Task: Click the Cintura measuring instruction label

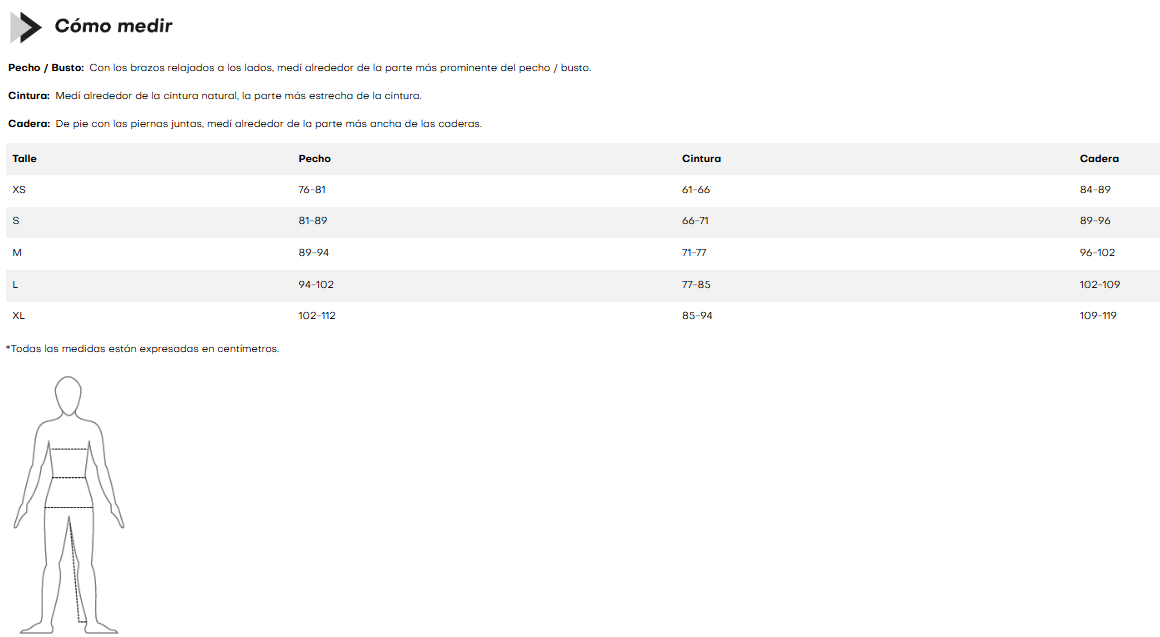Action: pyautogui.click(x=29, y=96)
